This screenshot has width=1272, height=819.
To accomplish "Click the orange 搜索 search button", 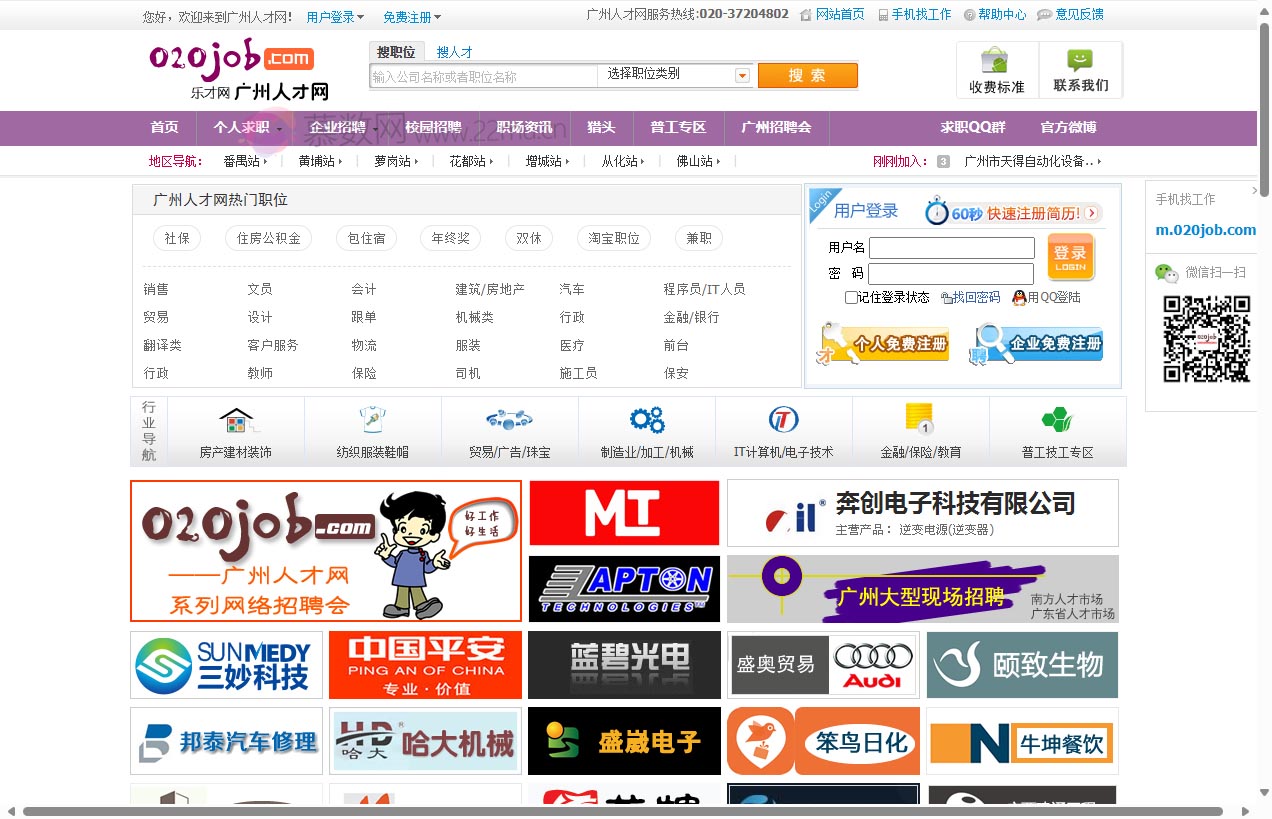I will pos(807,75).
